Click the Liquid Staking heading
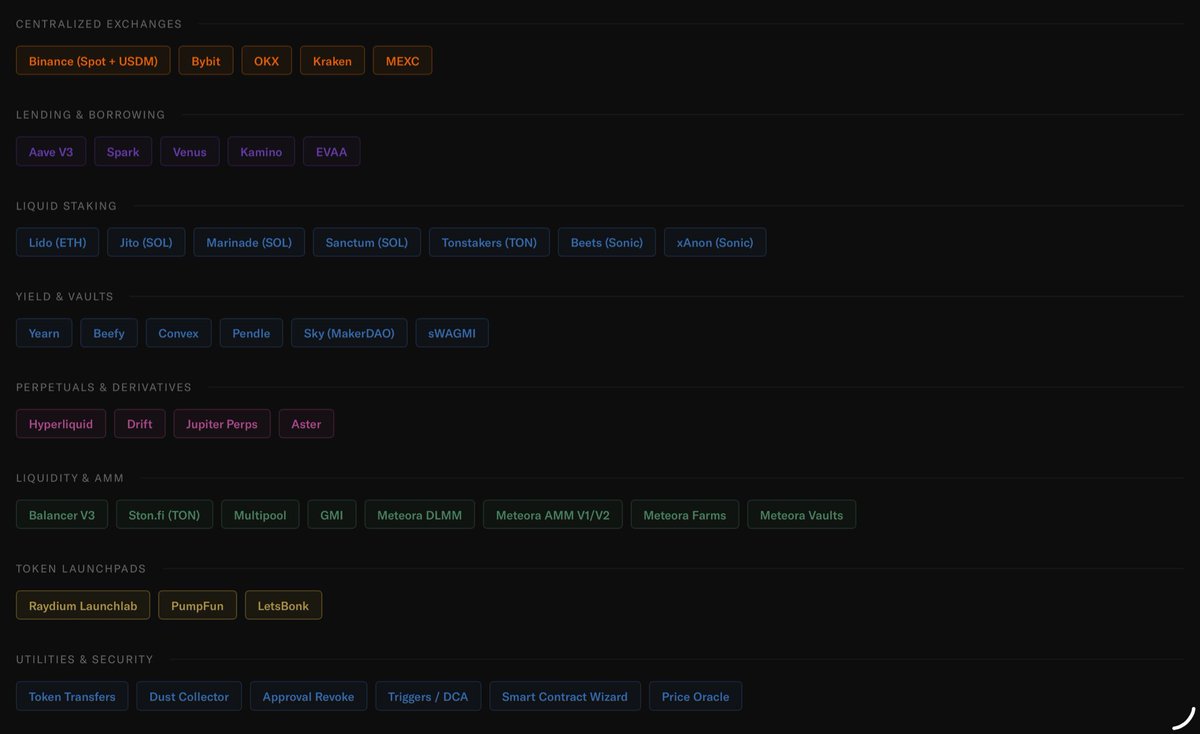 pos(66,206)
